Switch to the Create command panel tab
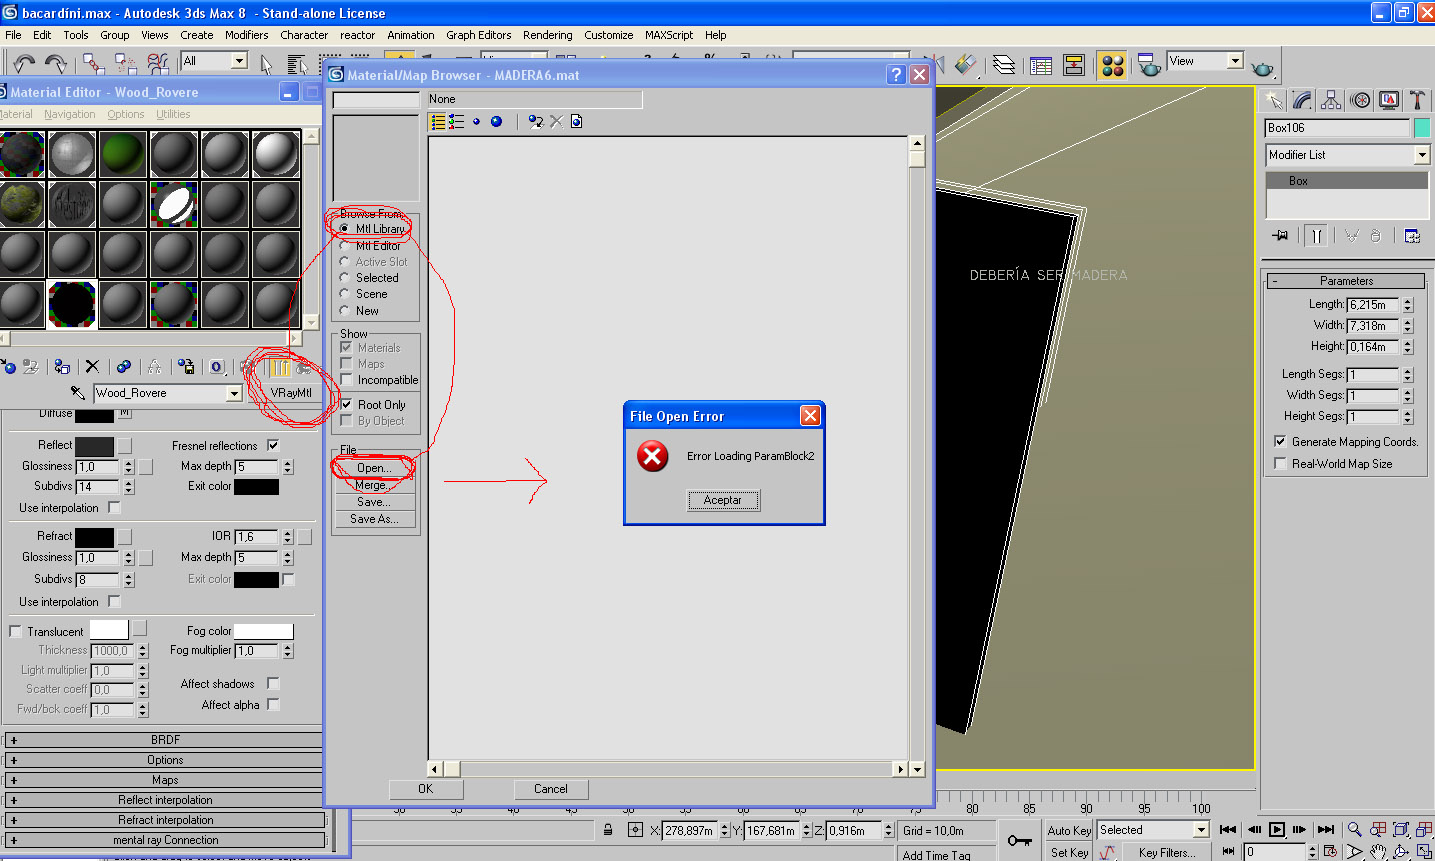The height and width of the screenshot is (861, 1435). click(x=1273, y=100)
